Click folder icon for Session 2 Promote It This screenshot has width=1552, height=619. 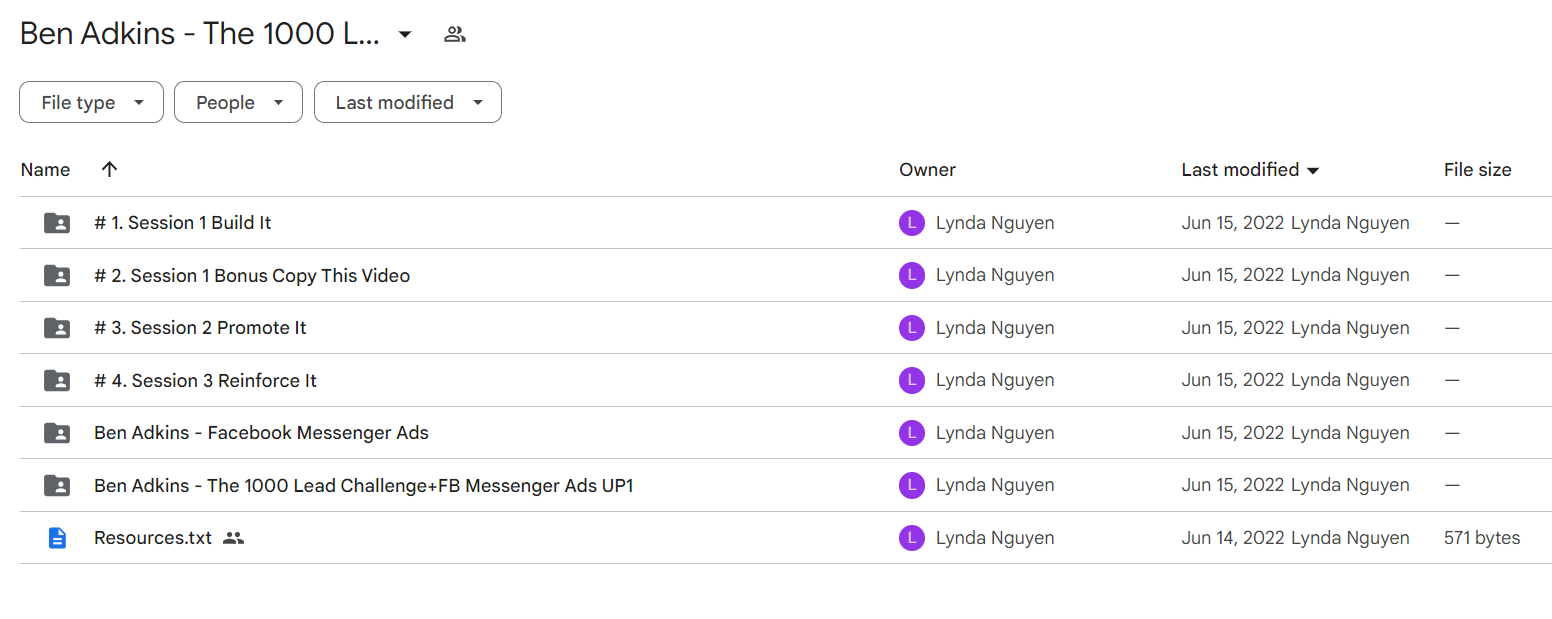click(x=58, y=328)
